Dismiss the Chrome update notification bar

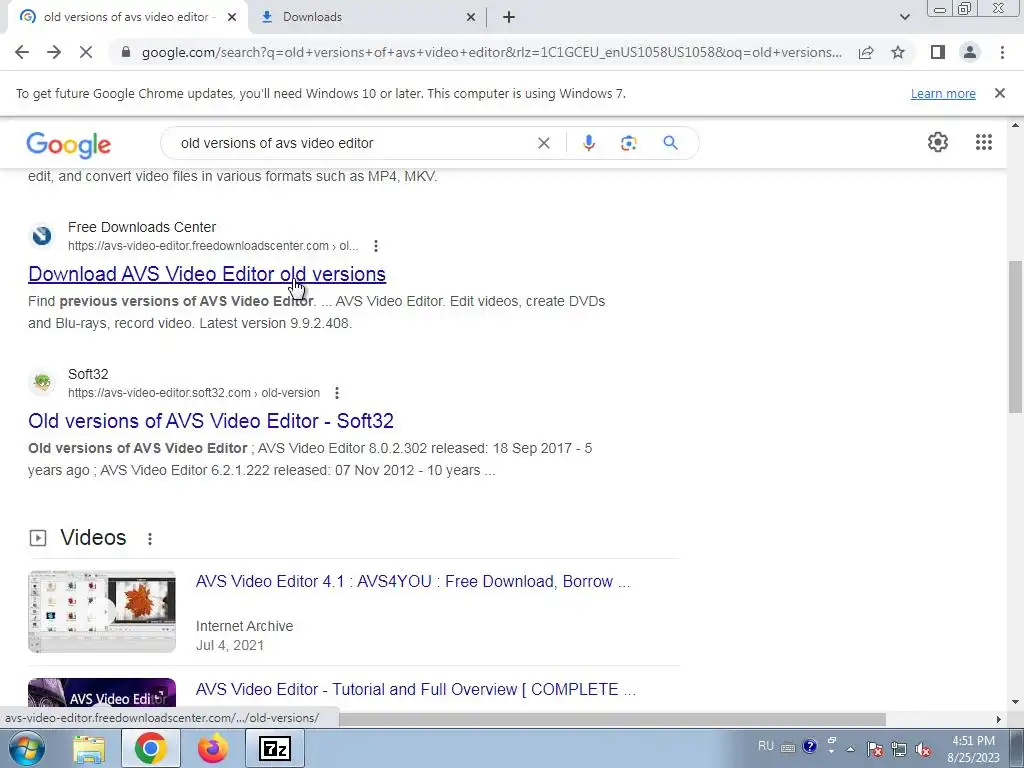point(999,93)
